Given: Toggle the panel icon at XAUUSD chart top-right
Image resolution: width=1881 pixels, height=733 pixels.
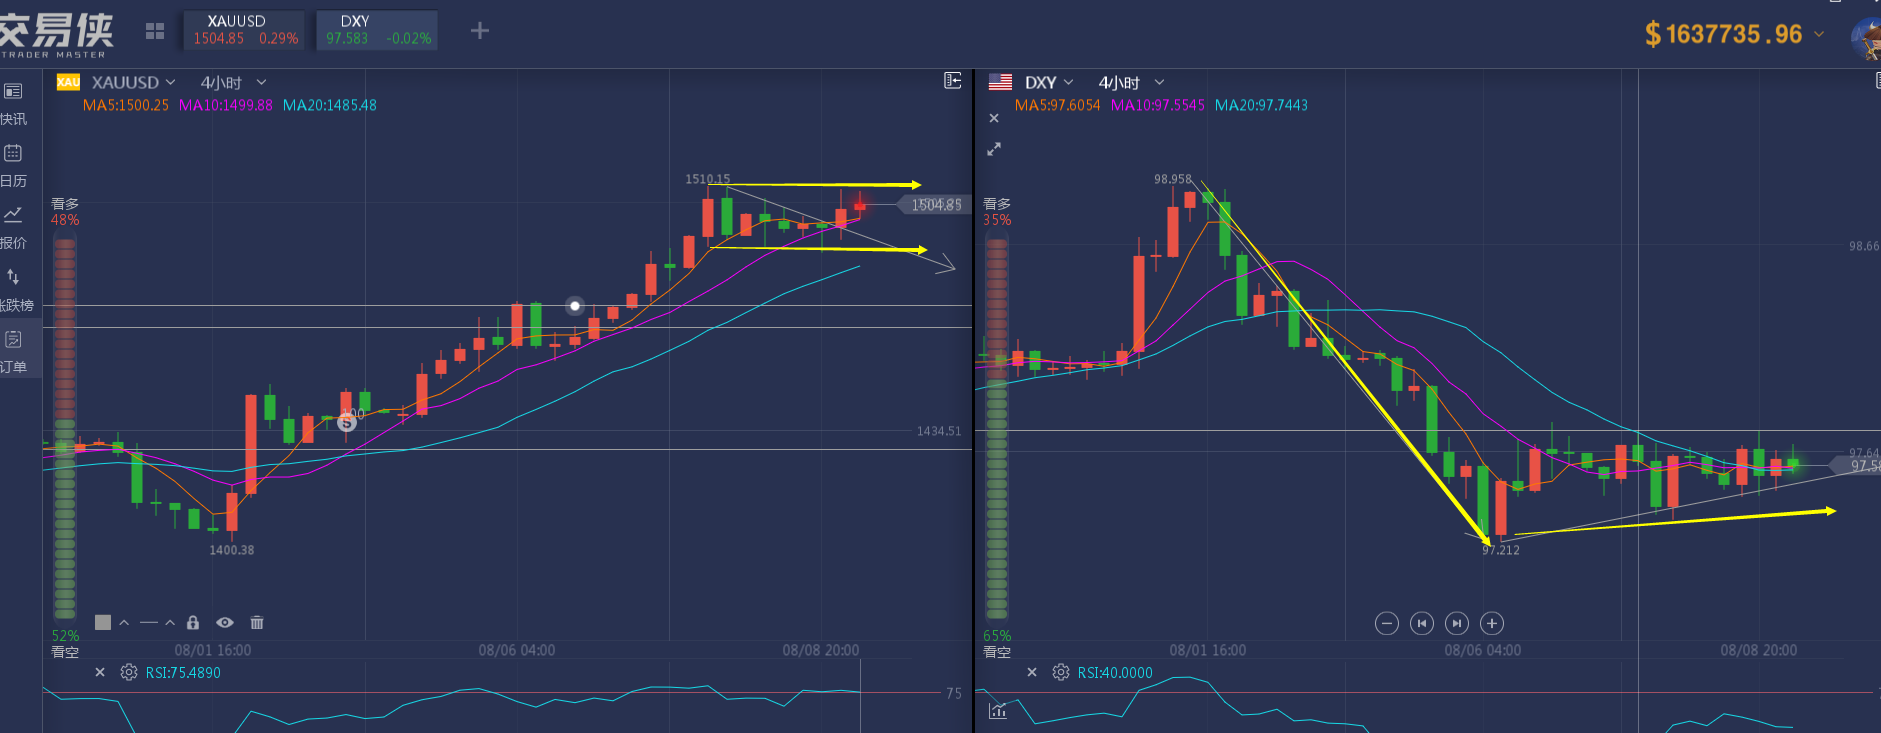Looking at the screenshot, I should (953, 81).
